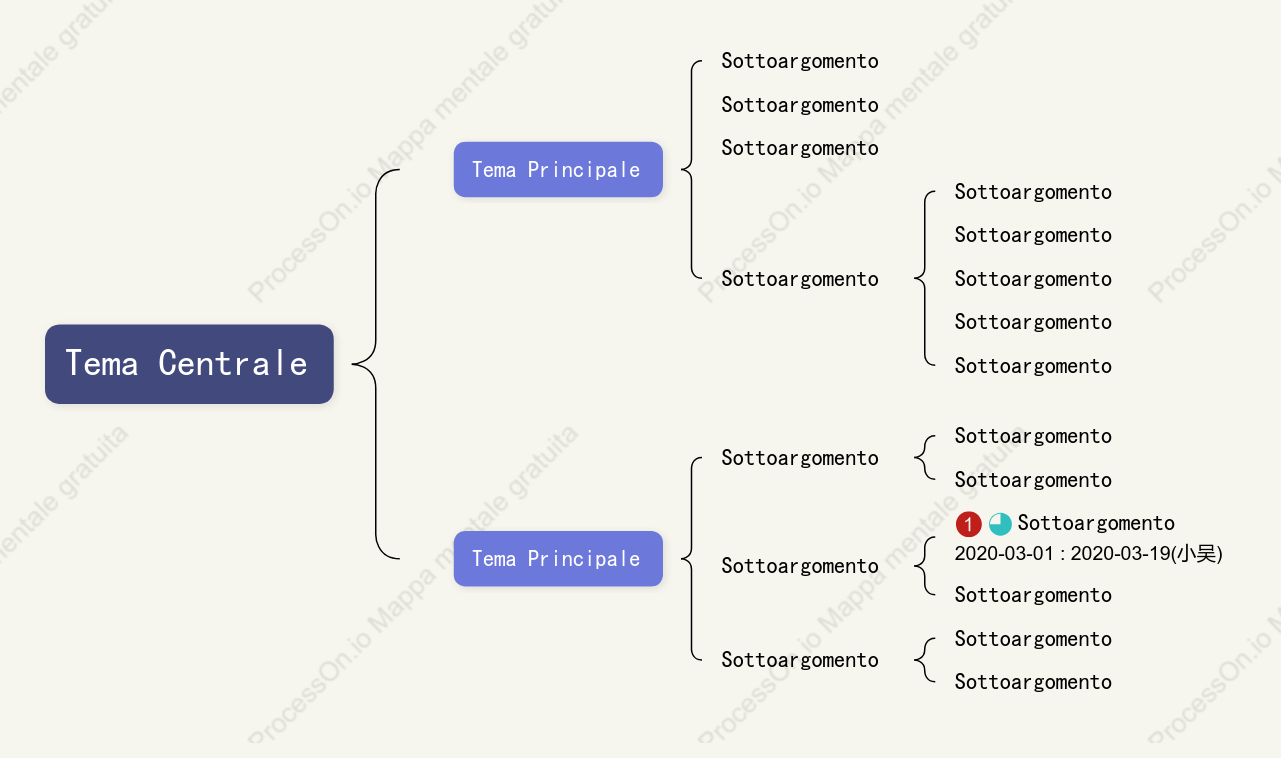
Task: Select third Sottoargomento in upper Tema Principale list
Action: 800,148
